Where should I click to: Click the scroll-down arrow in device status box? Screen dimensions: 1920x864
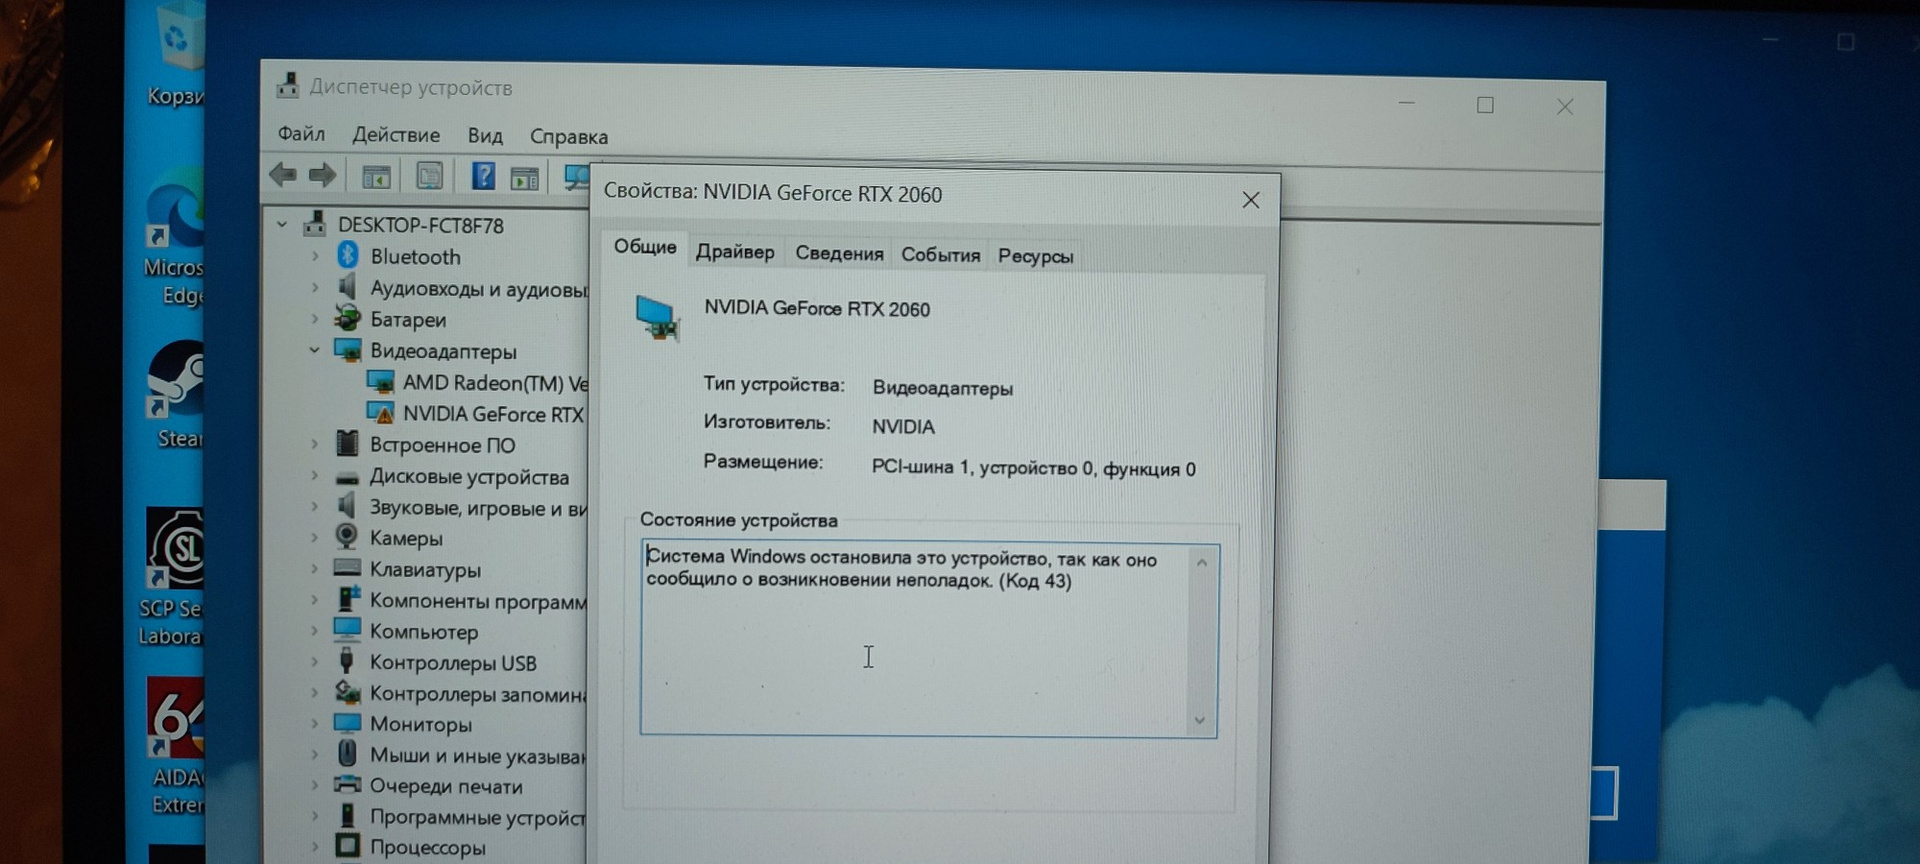click(x=1199, y=720)
